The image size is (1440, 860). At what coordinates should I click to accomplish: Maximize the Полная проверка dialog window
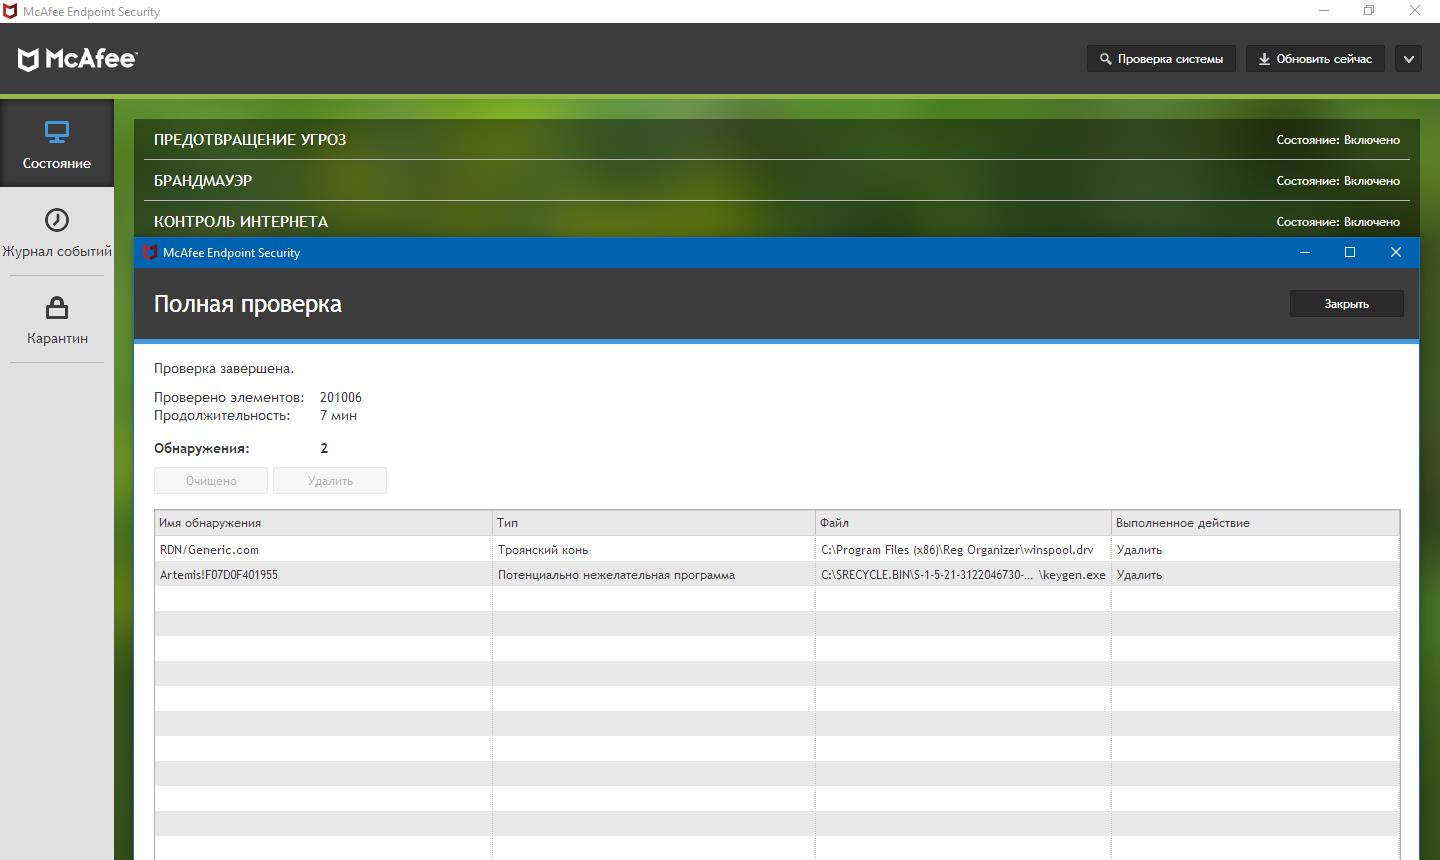pyautogui.click(x=1350, y=252)
